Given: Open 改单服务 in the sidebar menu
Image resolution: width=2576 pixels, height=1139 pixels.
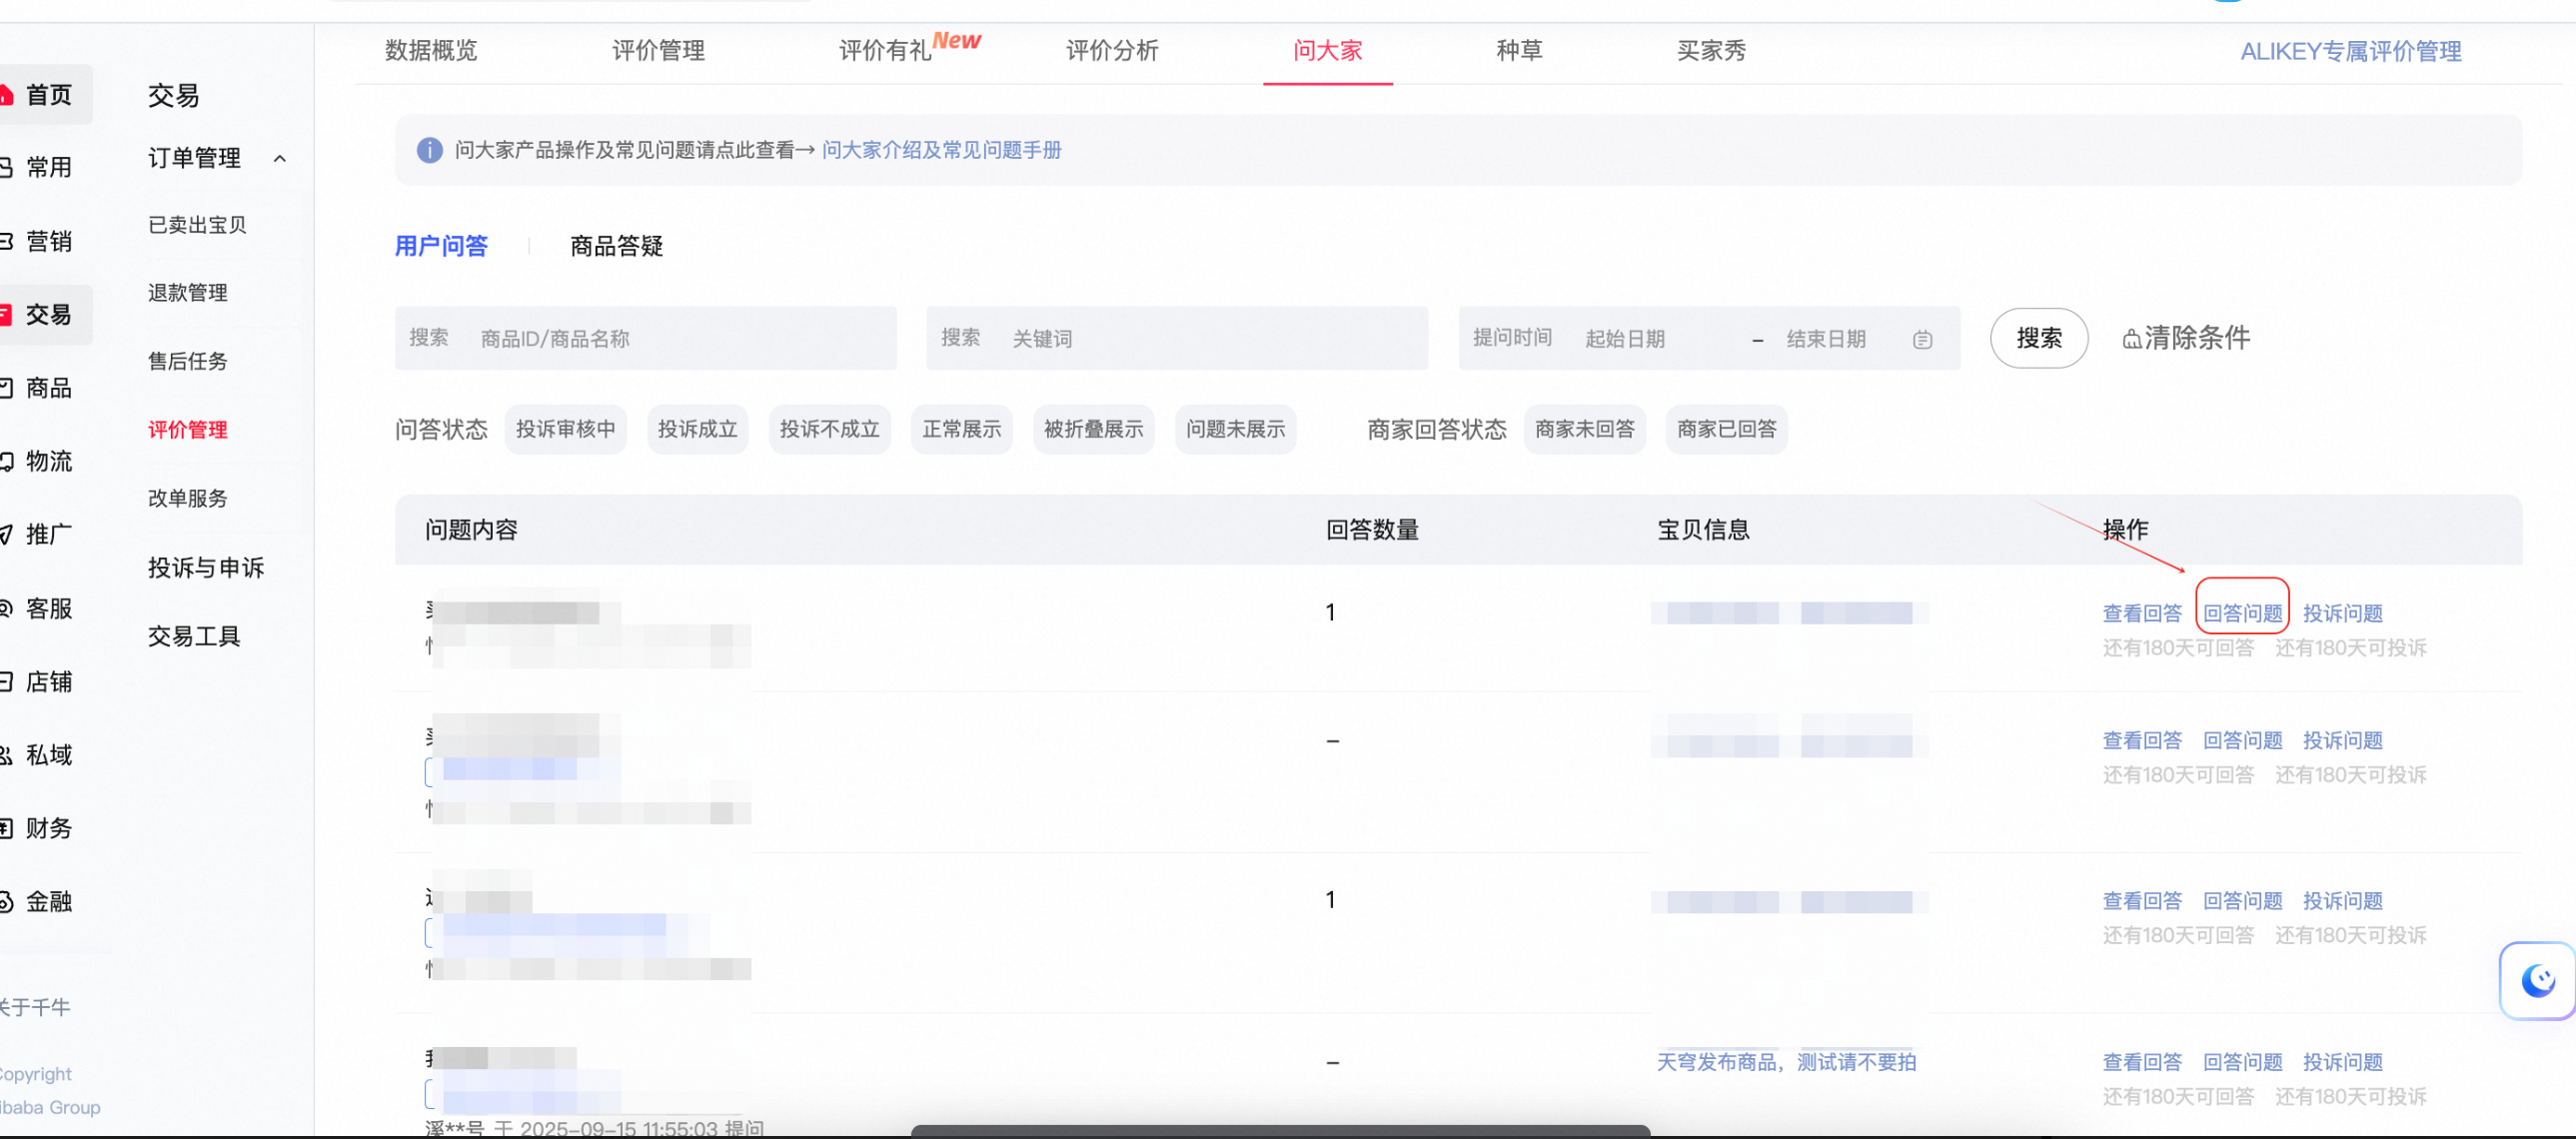Looking at the screenshot, I should click(188, 498).
